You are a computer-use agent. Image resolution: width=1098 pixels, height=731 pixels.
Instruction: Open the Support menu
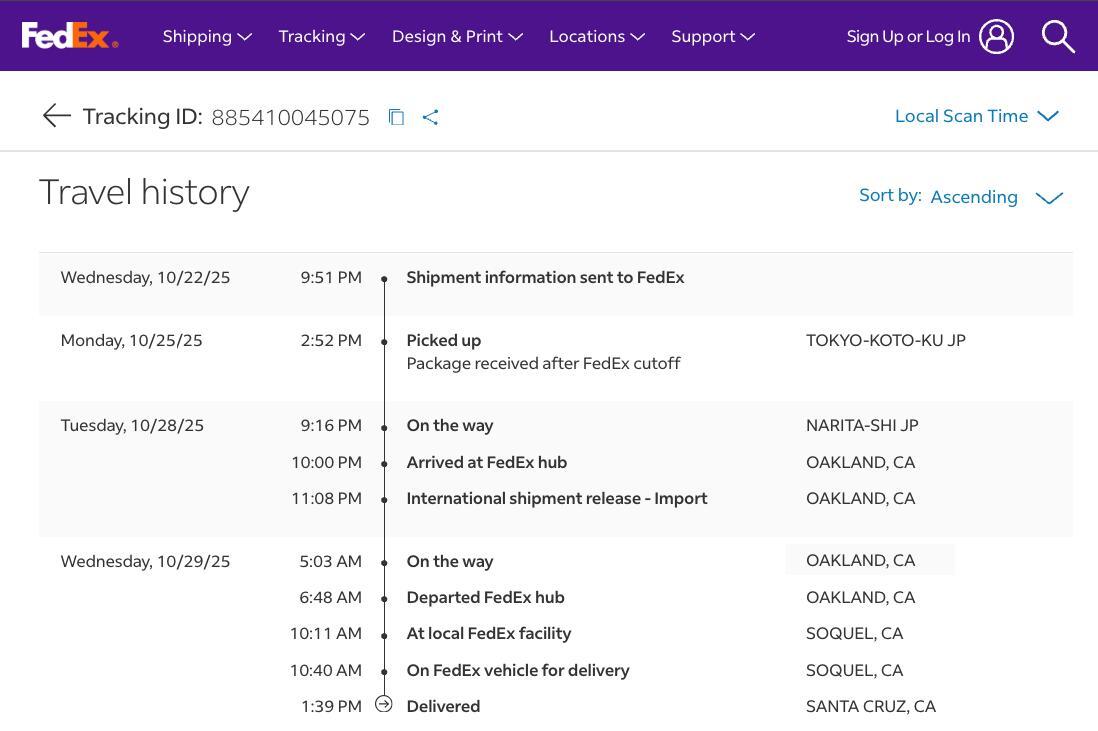tap(712, 36)
